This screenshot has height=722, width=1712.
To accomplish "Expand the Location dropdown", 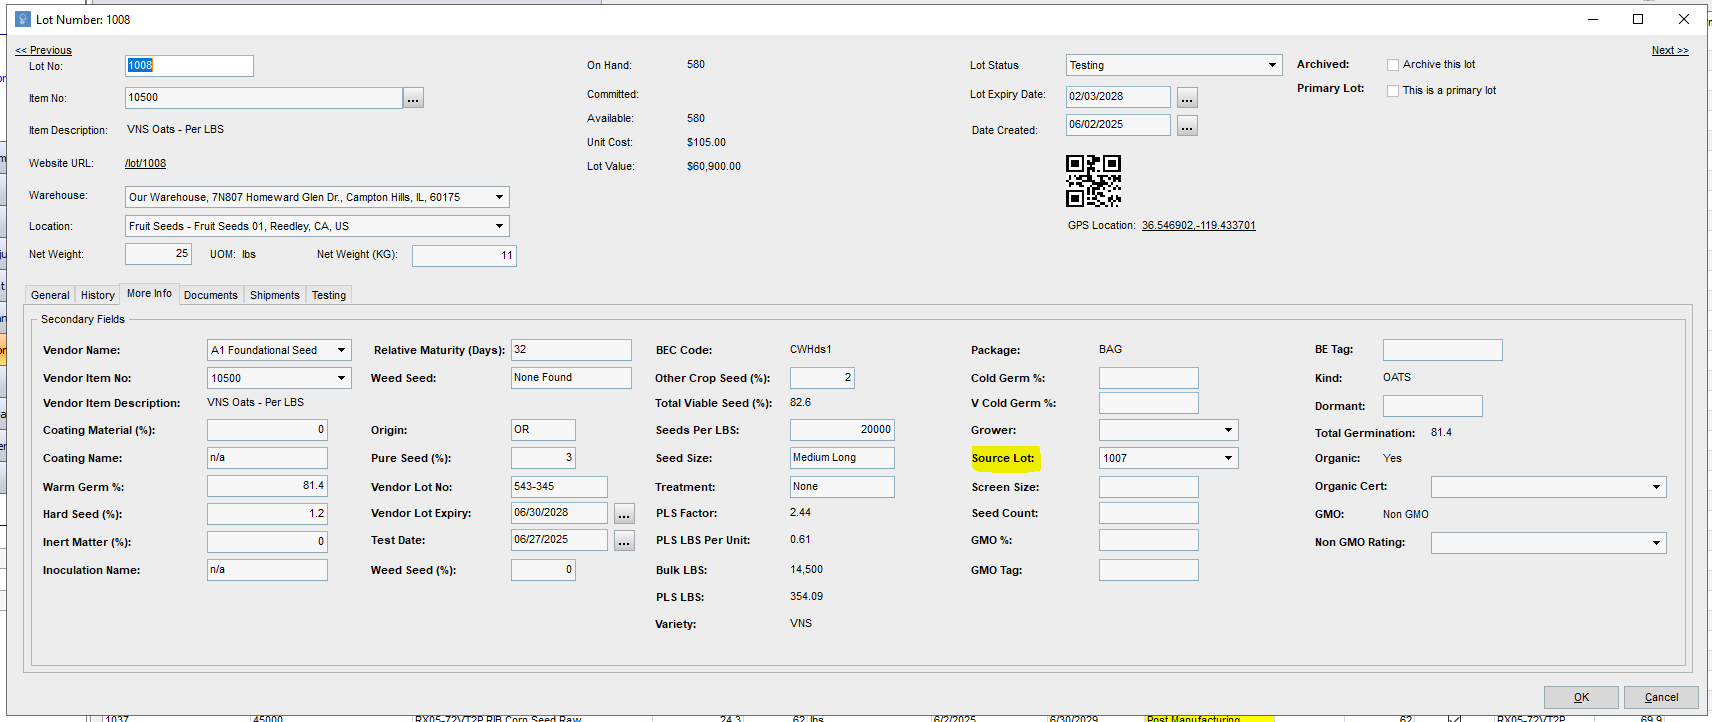I will 500,226.
